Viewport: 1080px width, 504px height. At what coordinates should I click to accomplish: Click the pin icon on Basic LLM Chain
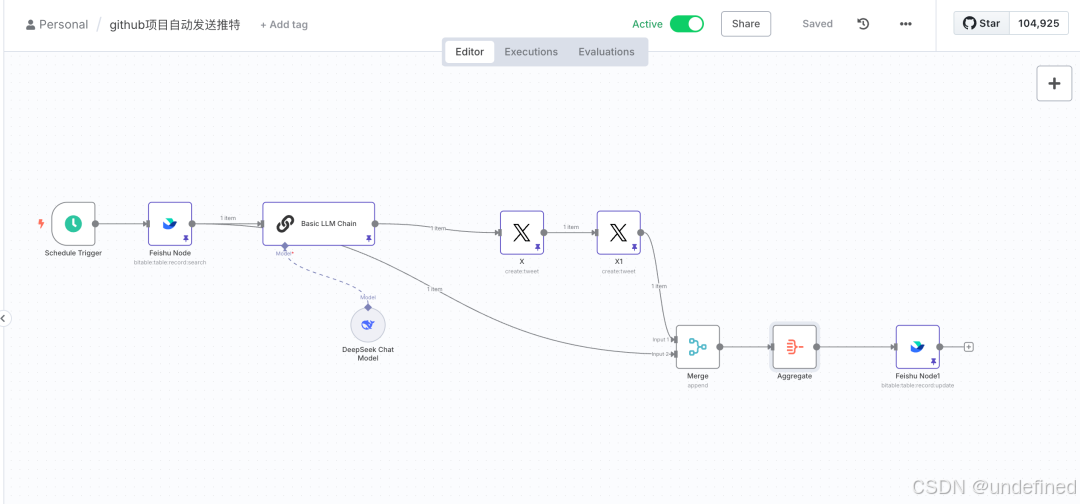click(368, 238)
